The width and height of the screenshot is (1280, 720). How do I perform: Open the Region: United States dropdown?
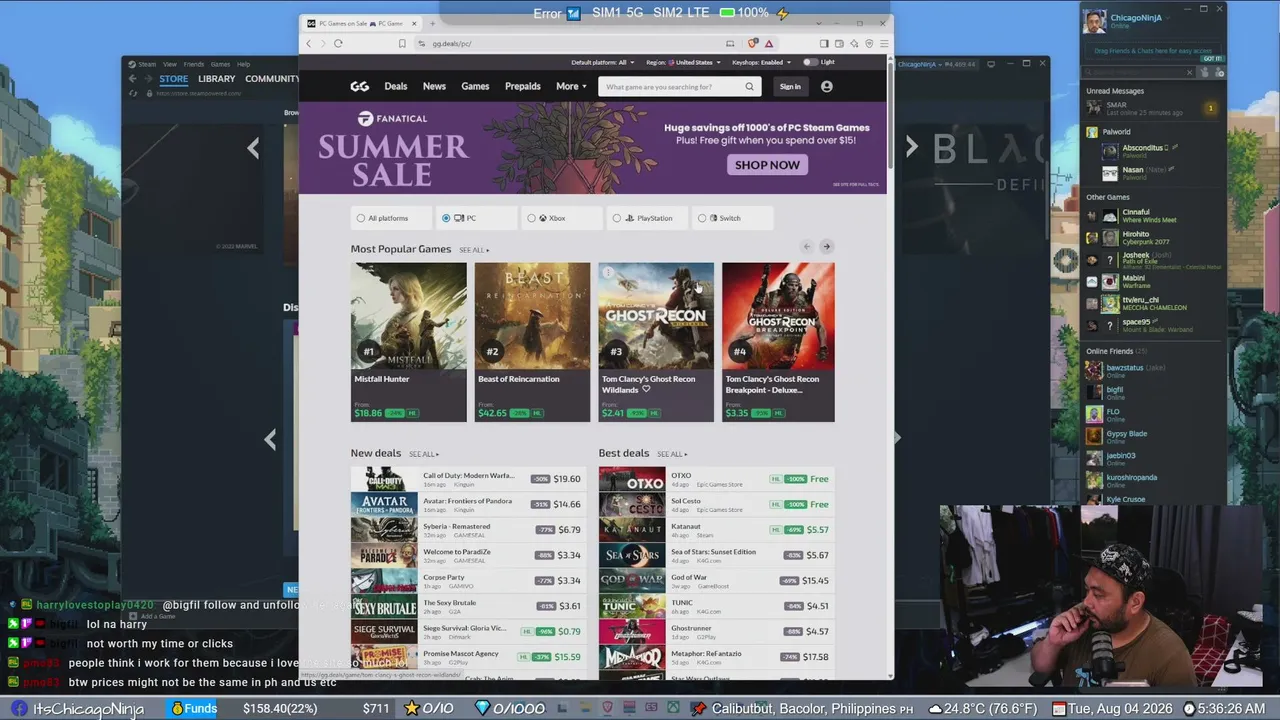(x=683, y=62)
